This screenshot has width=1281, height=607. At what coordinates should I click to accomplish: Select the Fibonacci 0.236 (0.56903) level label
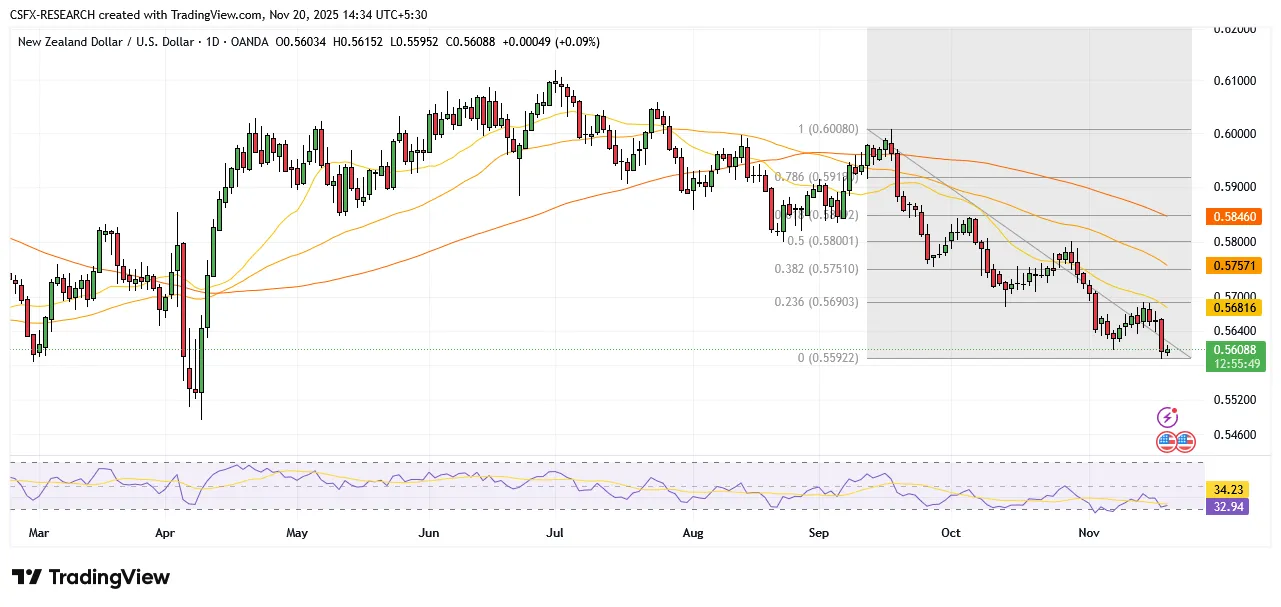point(817,302)
